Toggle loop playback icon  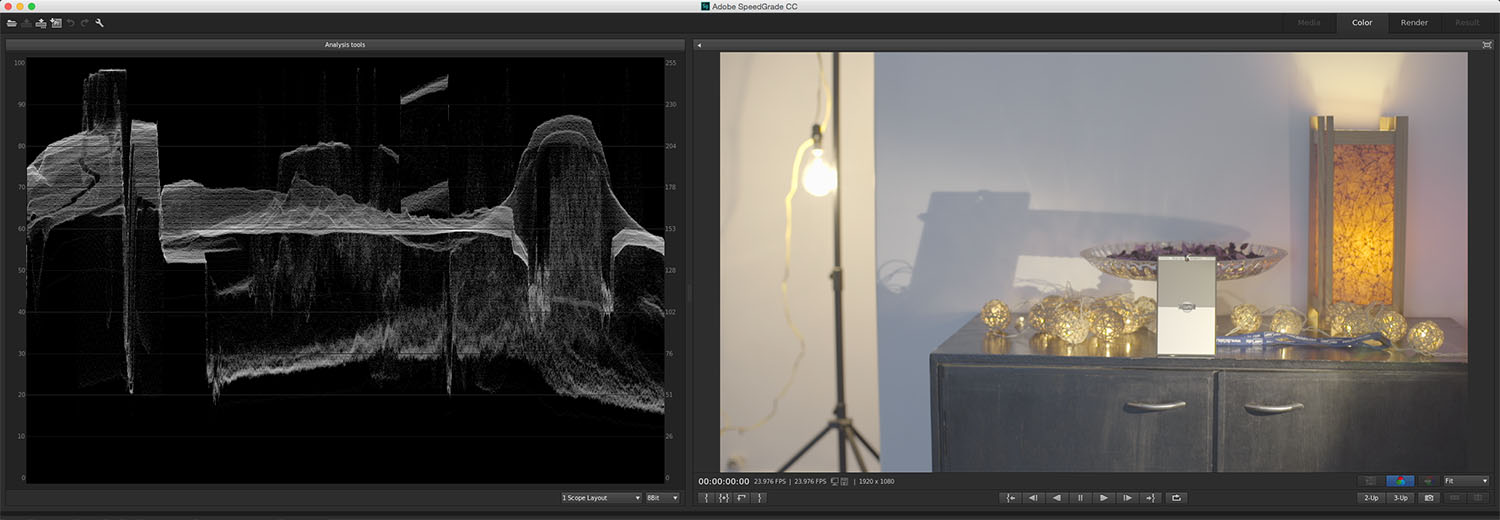1176,498
